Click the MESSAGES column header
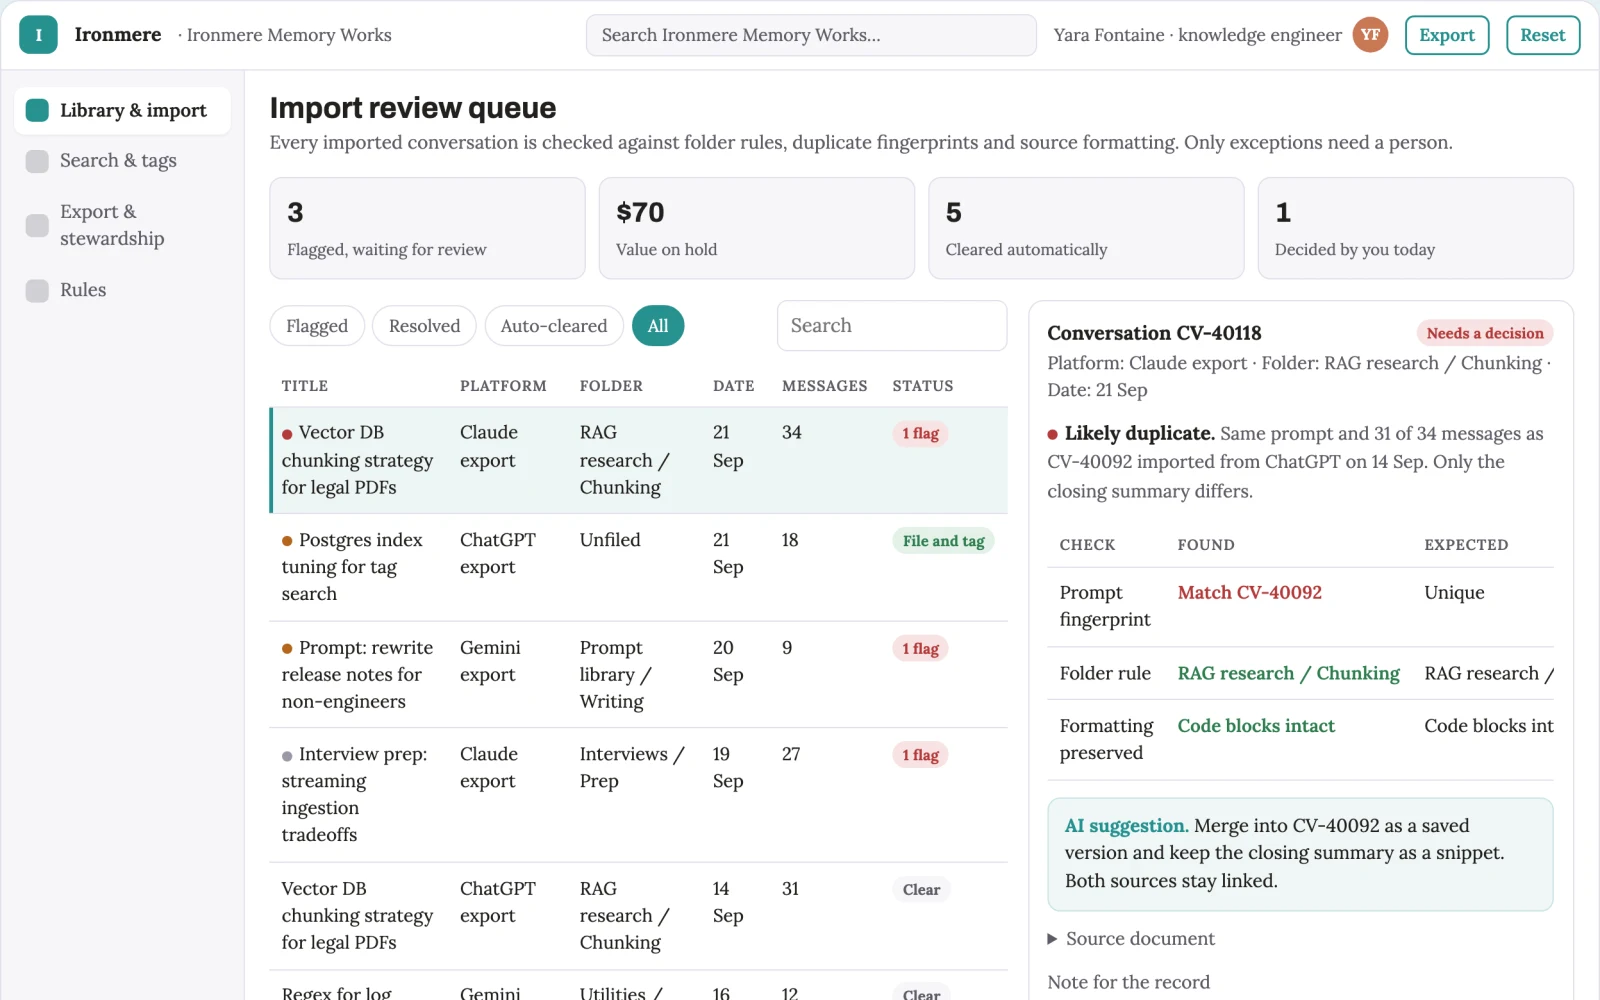The image size is (1600, 1000). (x=824, y=386)
